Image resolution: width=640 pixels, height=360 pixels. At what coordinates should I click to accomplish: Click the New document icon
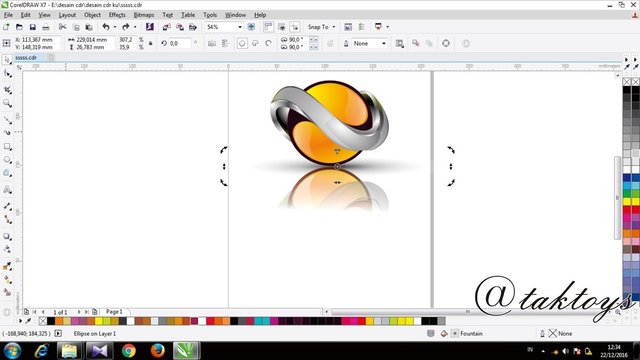click(6, 27)
